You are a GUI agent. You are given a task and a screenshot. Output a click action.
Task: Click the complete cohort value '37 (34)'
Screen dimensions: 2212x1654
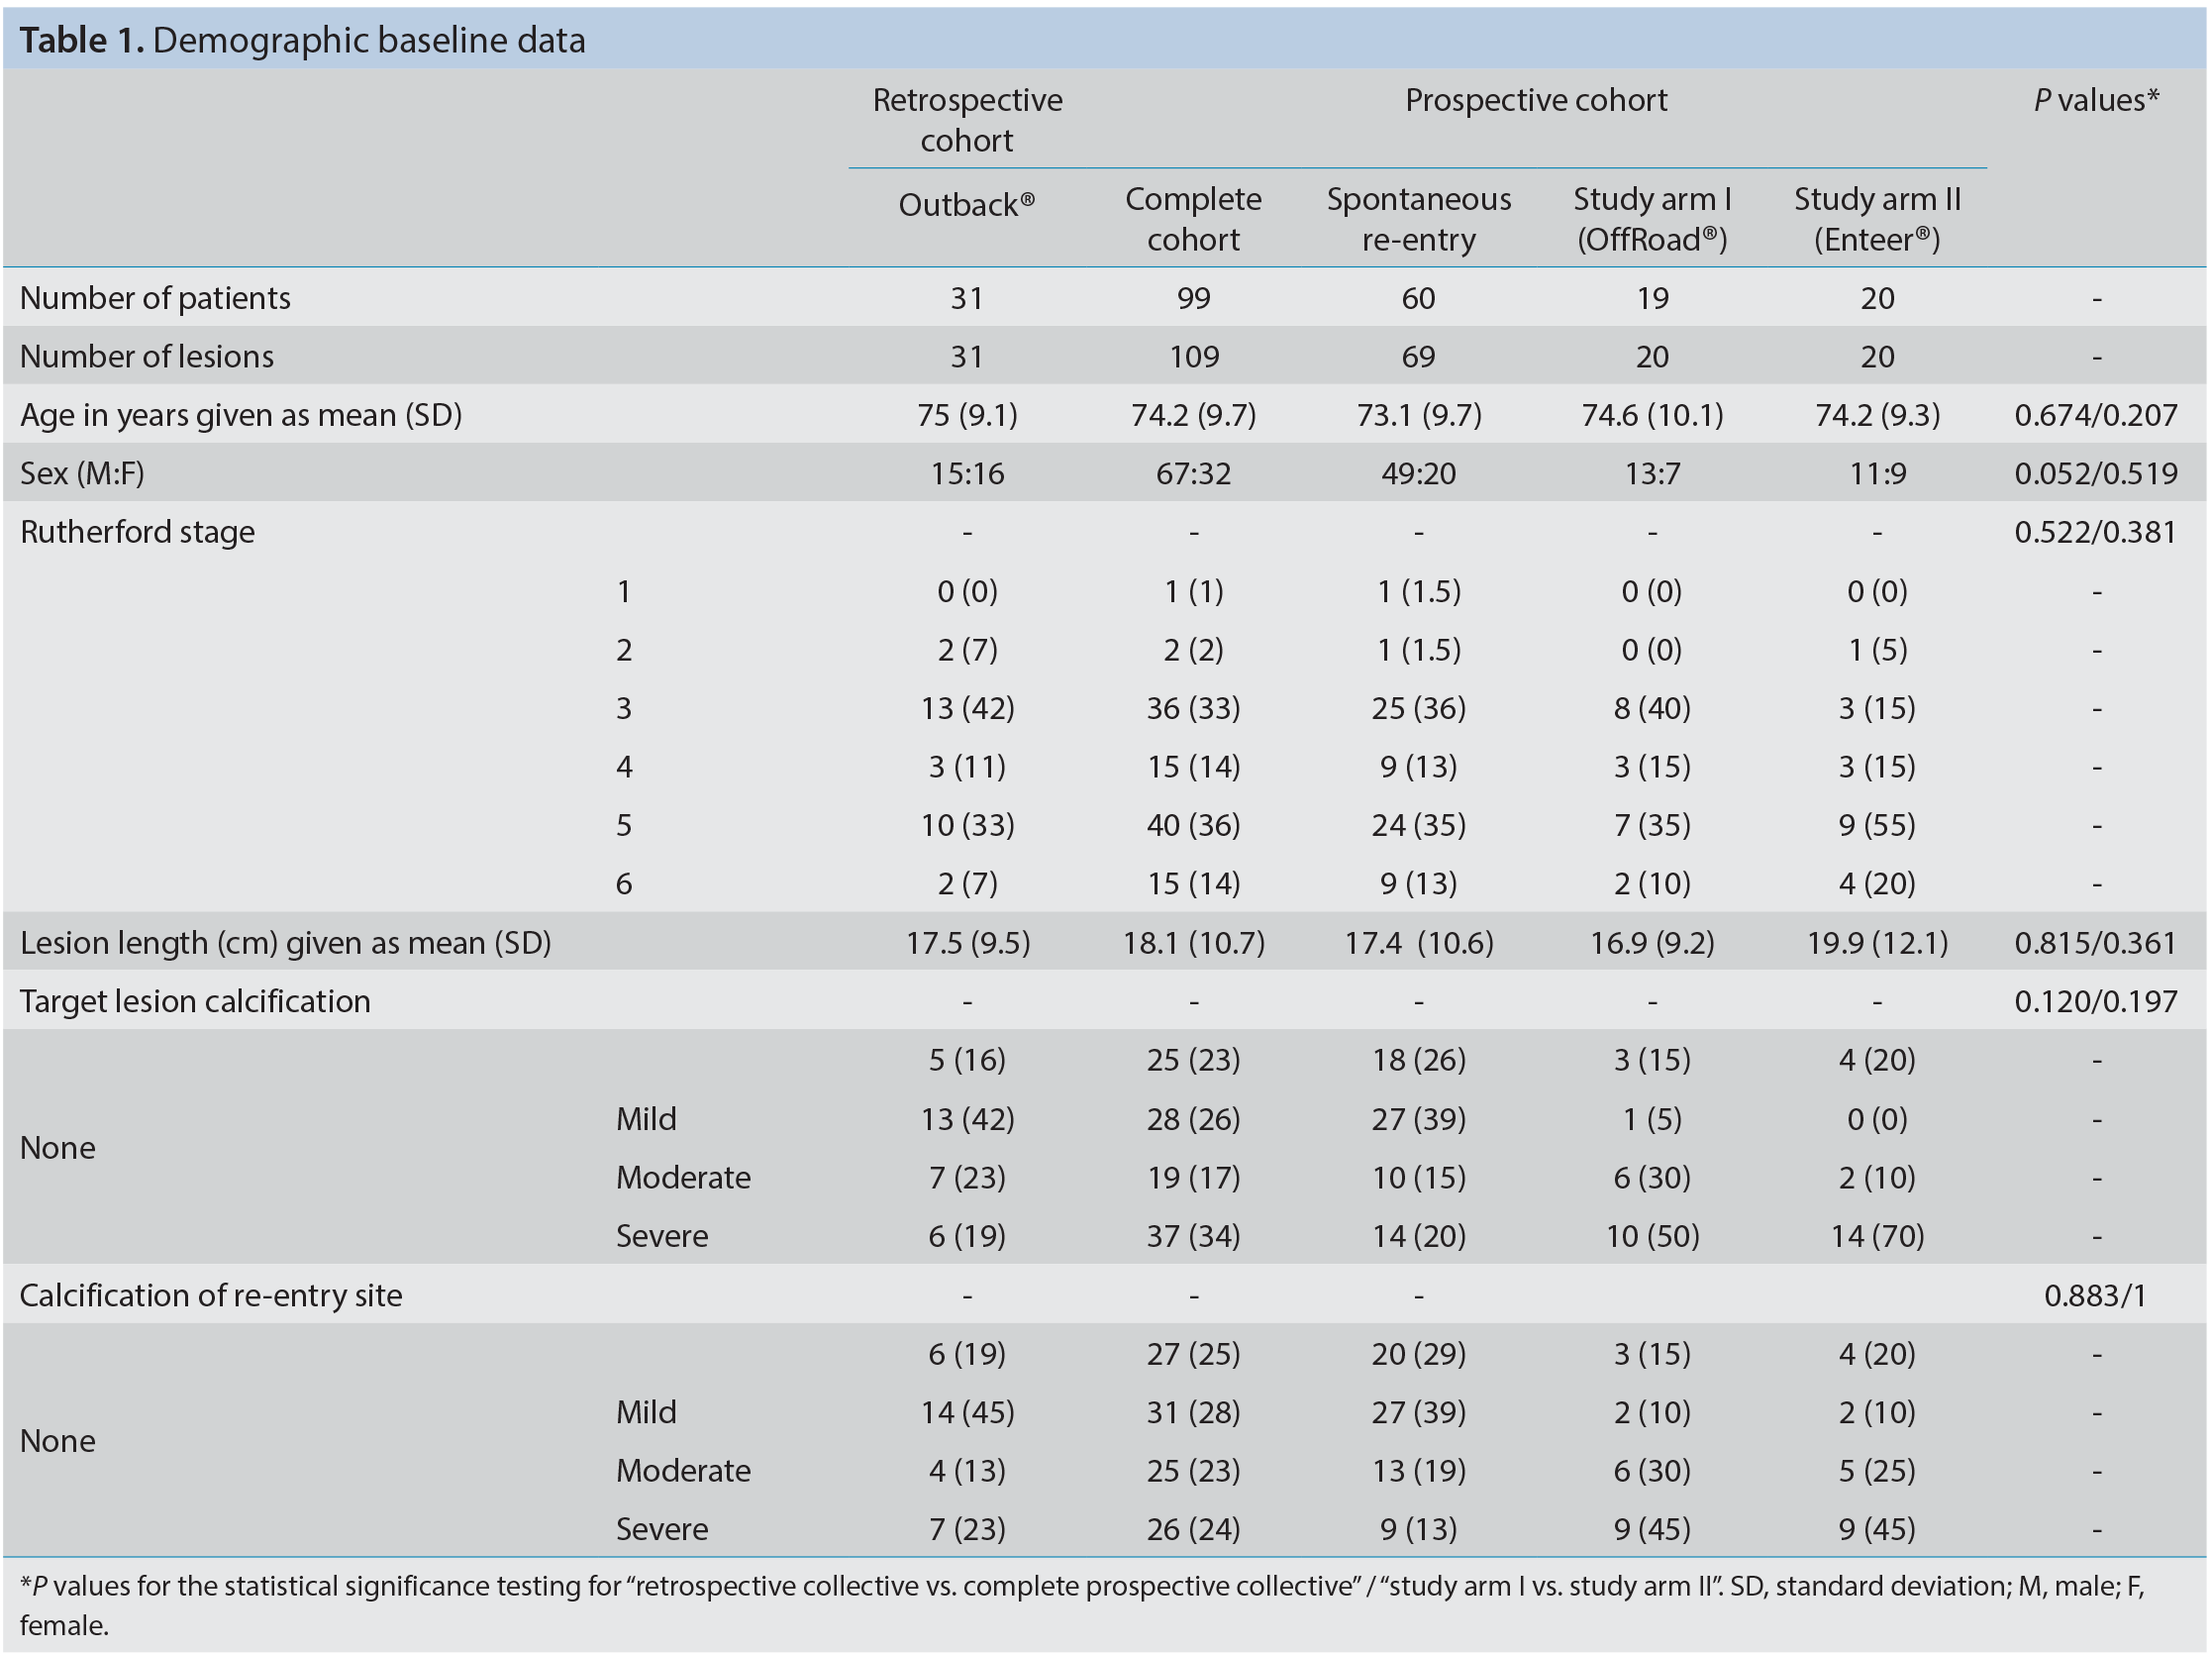coord(1193,1236)
